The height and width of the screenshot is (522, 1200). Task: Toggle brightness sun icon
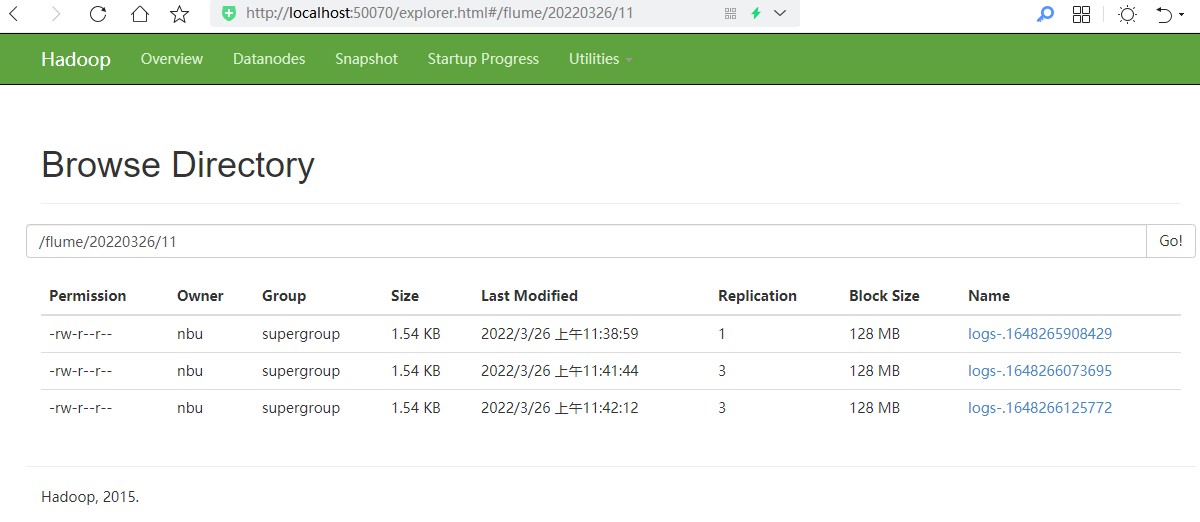pyautogui.click(x=1128, y=14)
